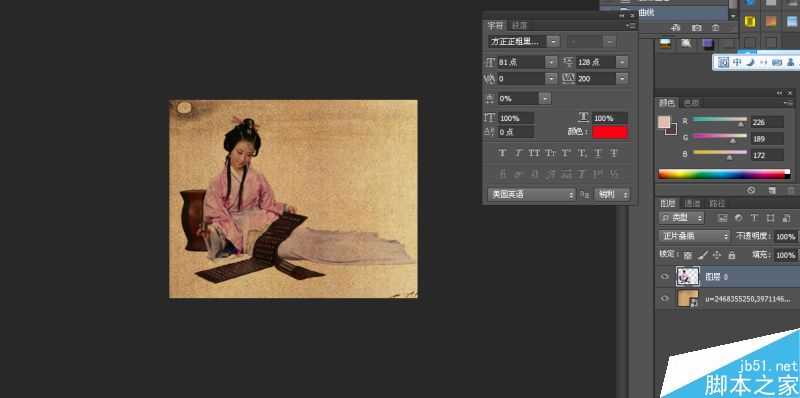Switch to the 段落 tab
This screenshot has width=800, height=398.
[x=519, y=25]
